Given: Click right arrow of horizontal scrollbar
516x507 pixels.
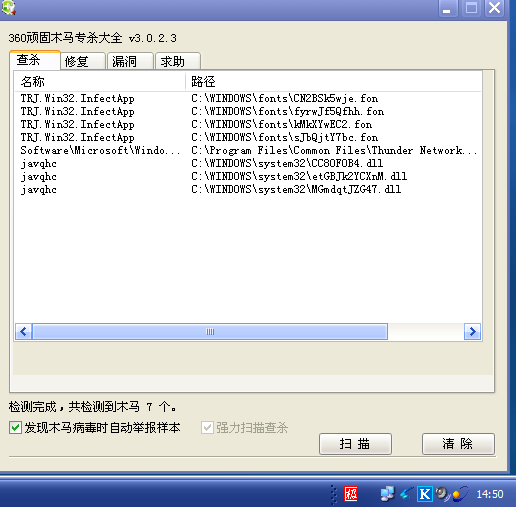Looking at the screenshot, I should point(472,331).
